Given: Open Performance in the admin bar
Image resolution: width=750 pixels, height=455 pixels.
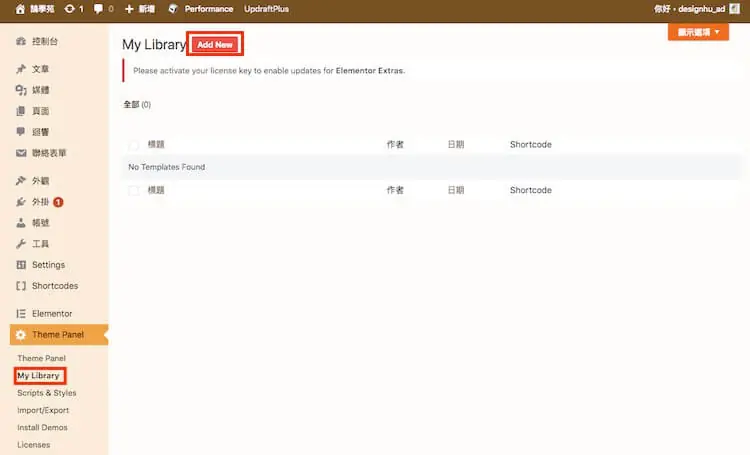Looking at the screenshot, I should [209, 9].
